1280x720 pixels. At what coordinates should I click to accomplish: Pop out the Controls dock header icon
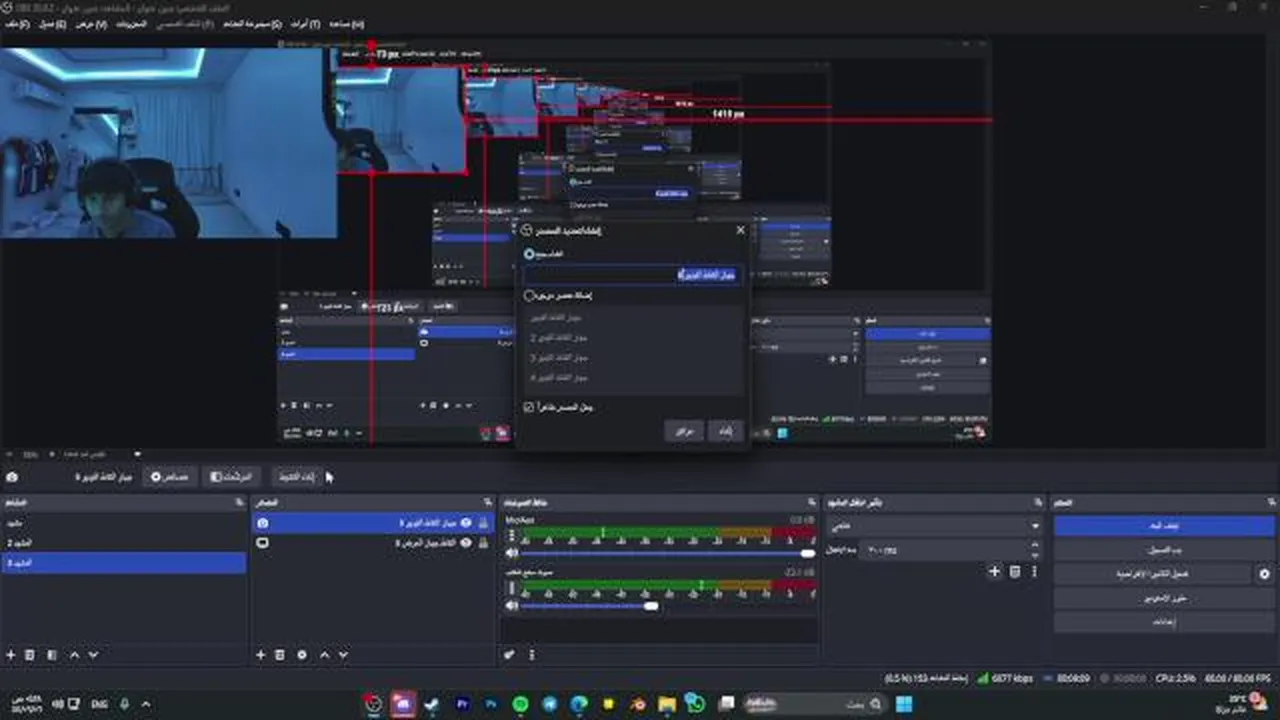(x=1272, y=502)
